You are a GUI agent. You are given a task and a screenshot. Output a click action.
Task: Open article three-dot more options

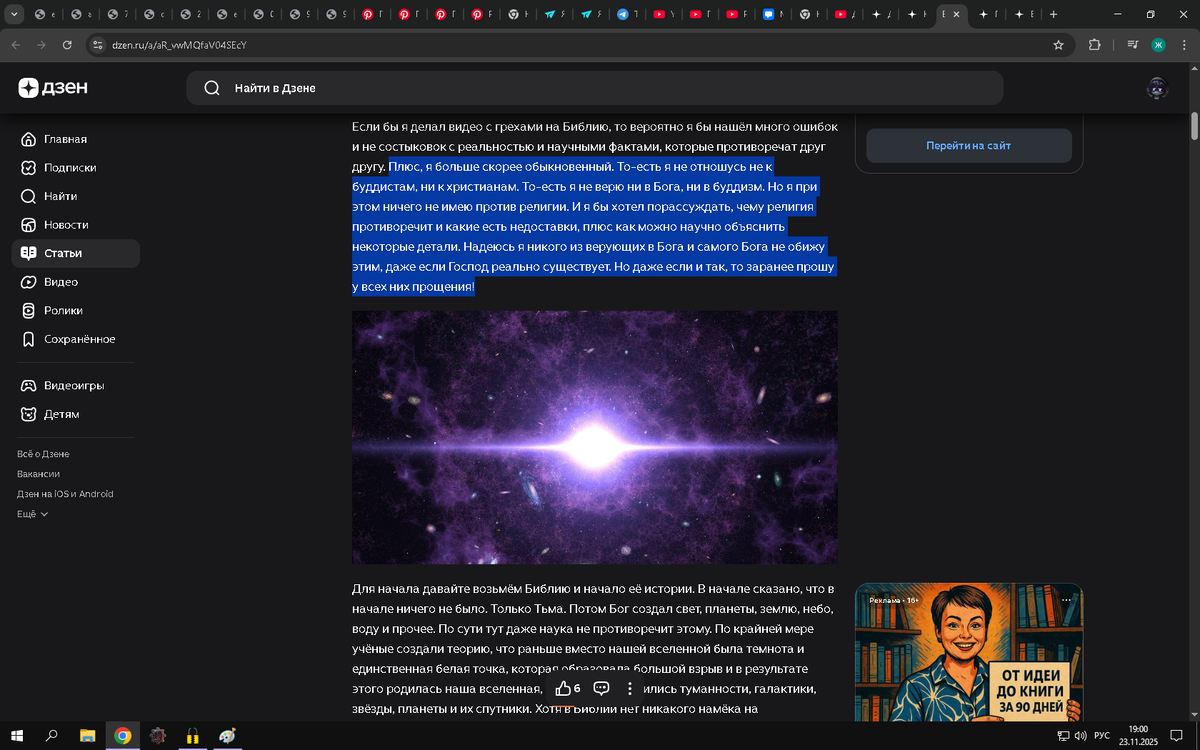pos(630,688)
